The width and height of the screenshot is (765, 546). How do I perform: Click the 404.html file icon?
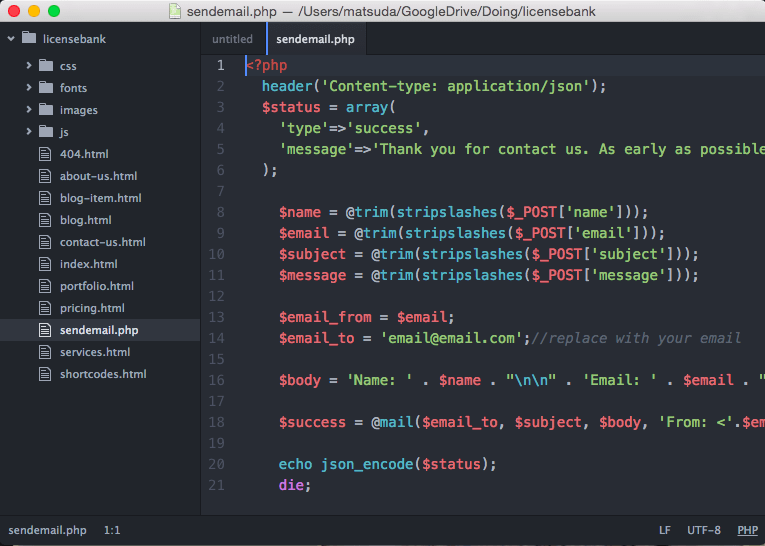(45, 154)
